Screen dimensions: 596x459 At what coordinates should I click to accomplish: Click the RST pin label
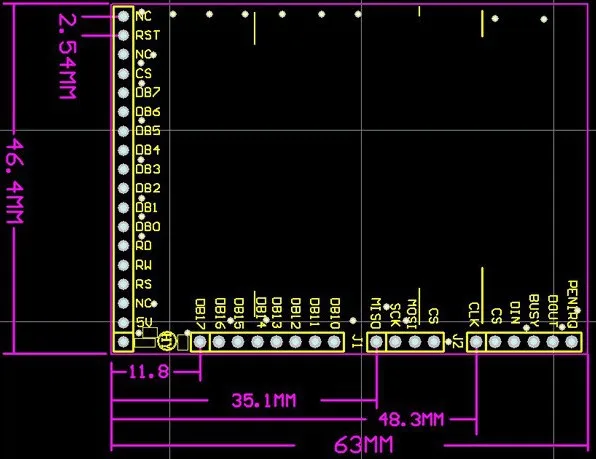pyautogui.click(x=147, y=35)
